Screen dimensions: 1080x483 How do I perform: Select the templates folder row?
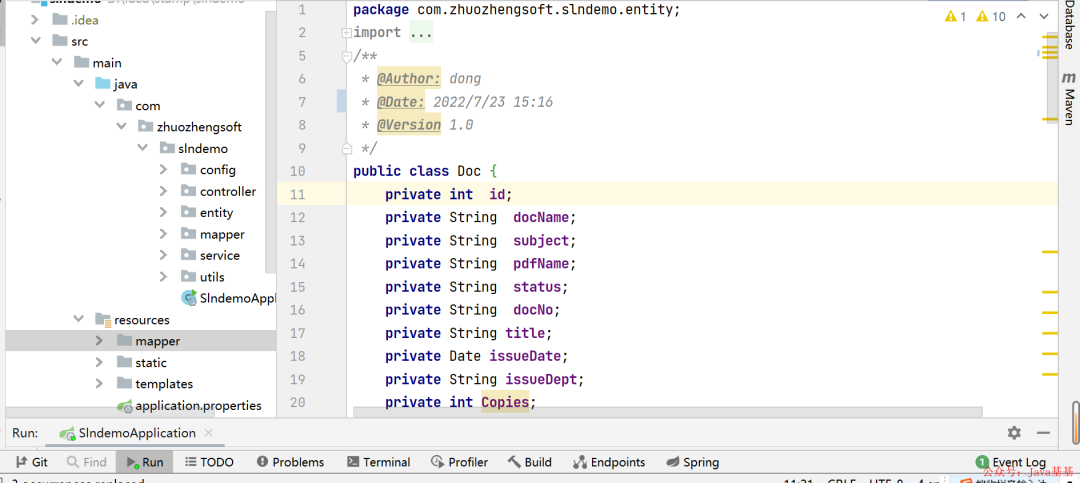[x=141, y=383]
